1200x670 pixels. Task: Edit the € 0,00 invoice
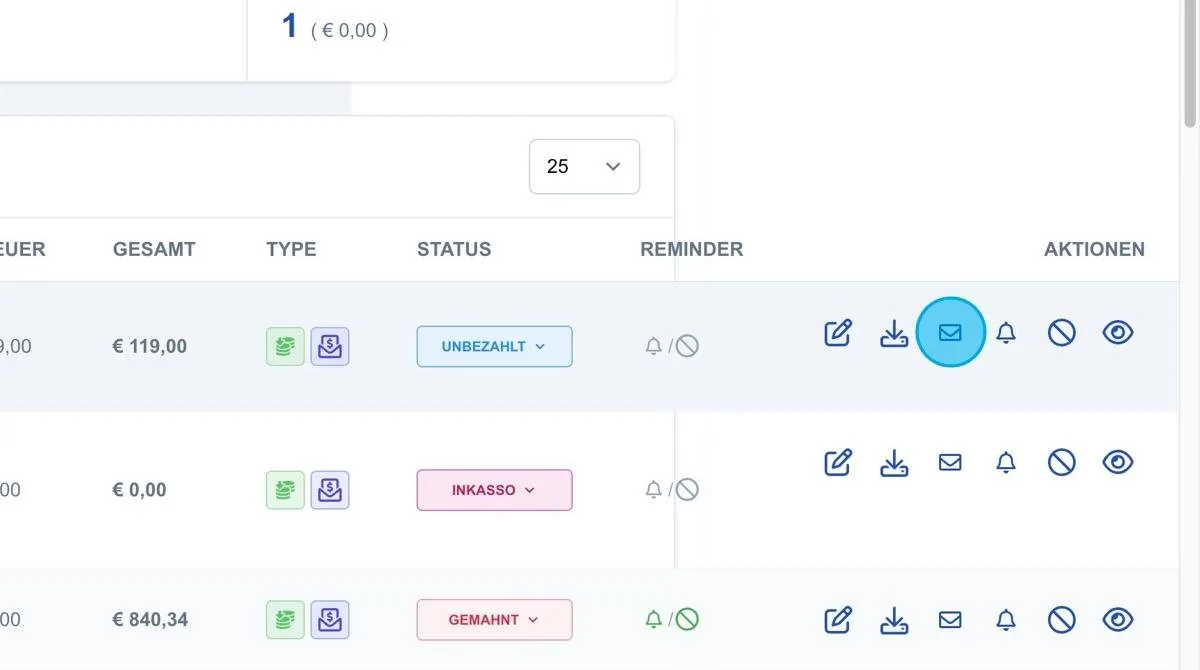[x=838, y=462]
